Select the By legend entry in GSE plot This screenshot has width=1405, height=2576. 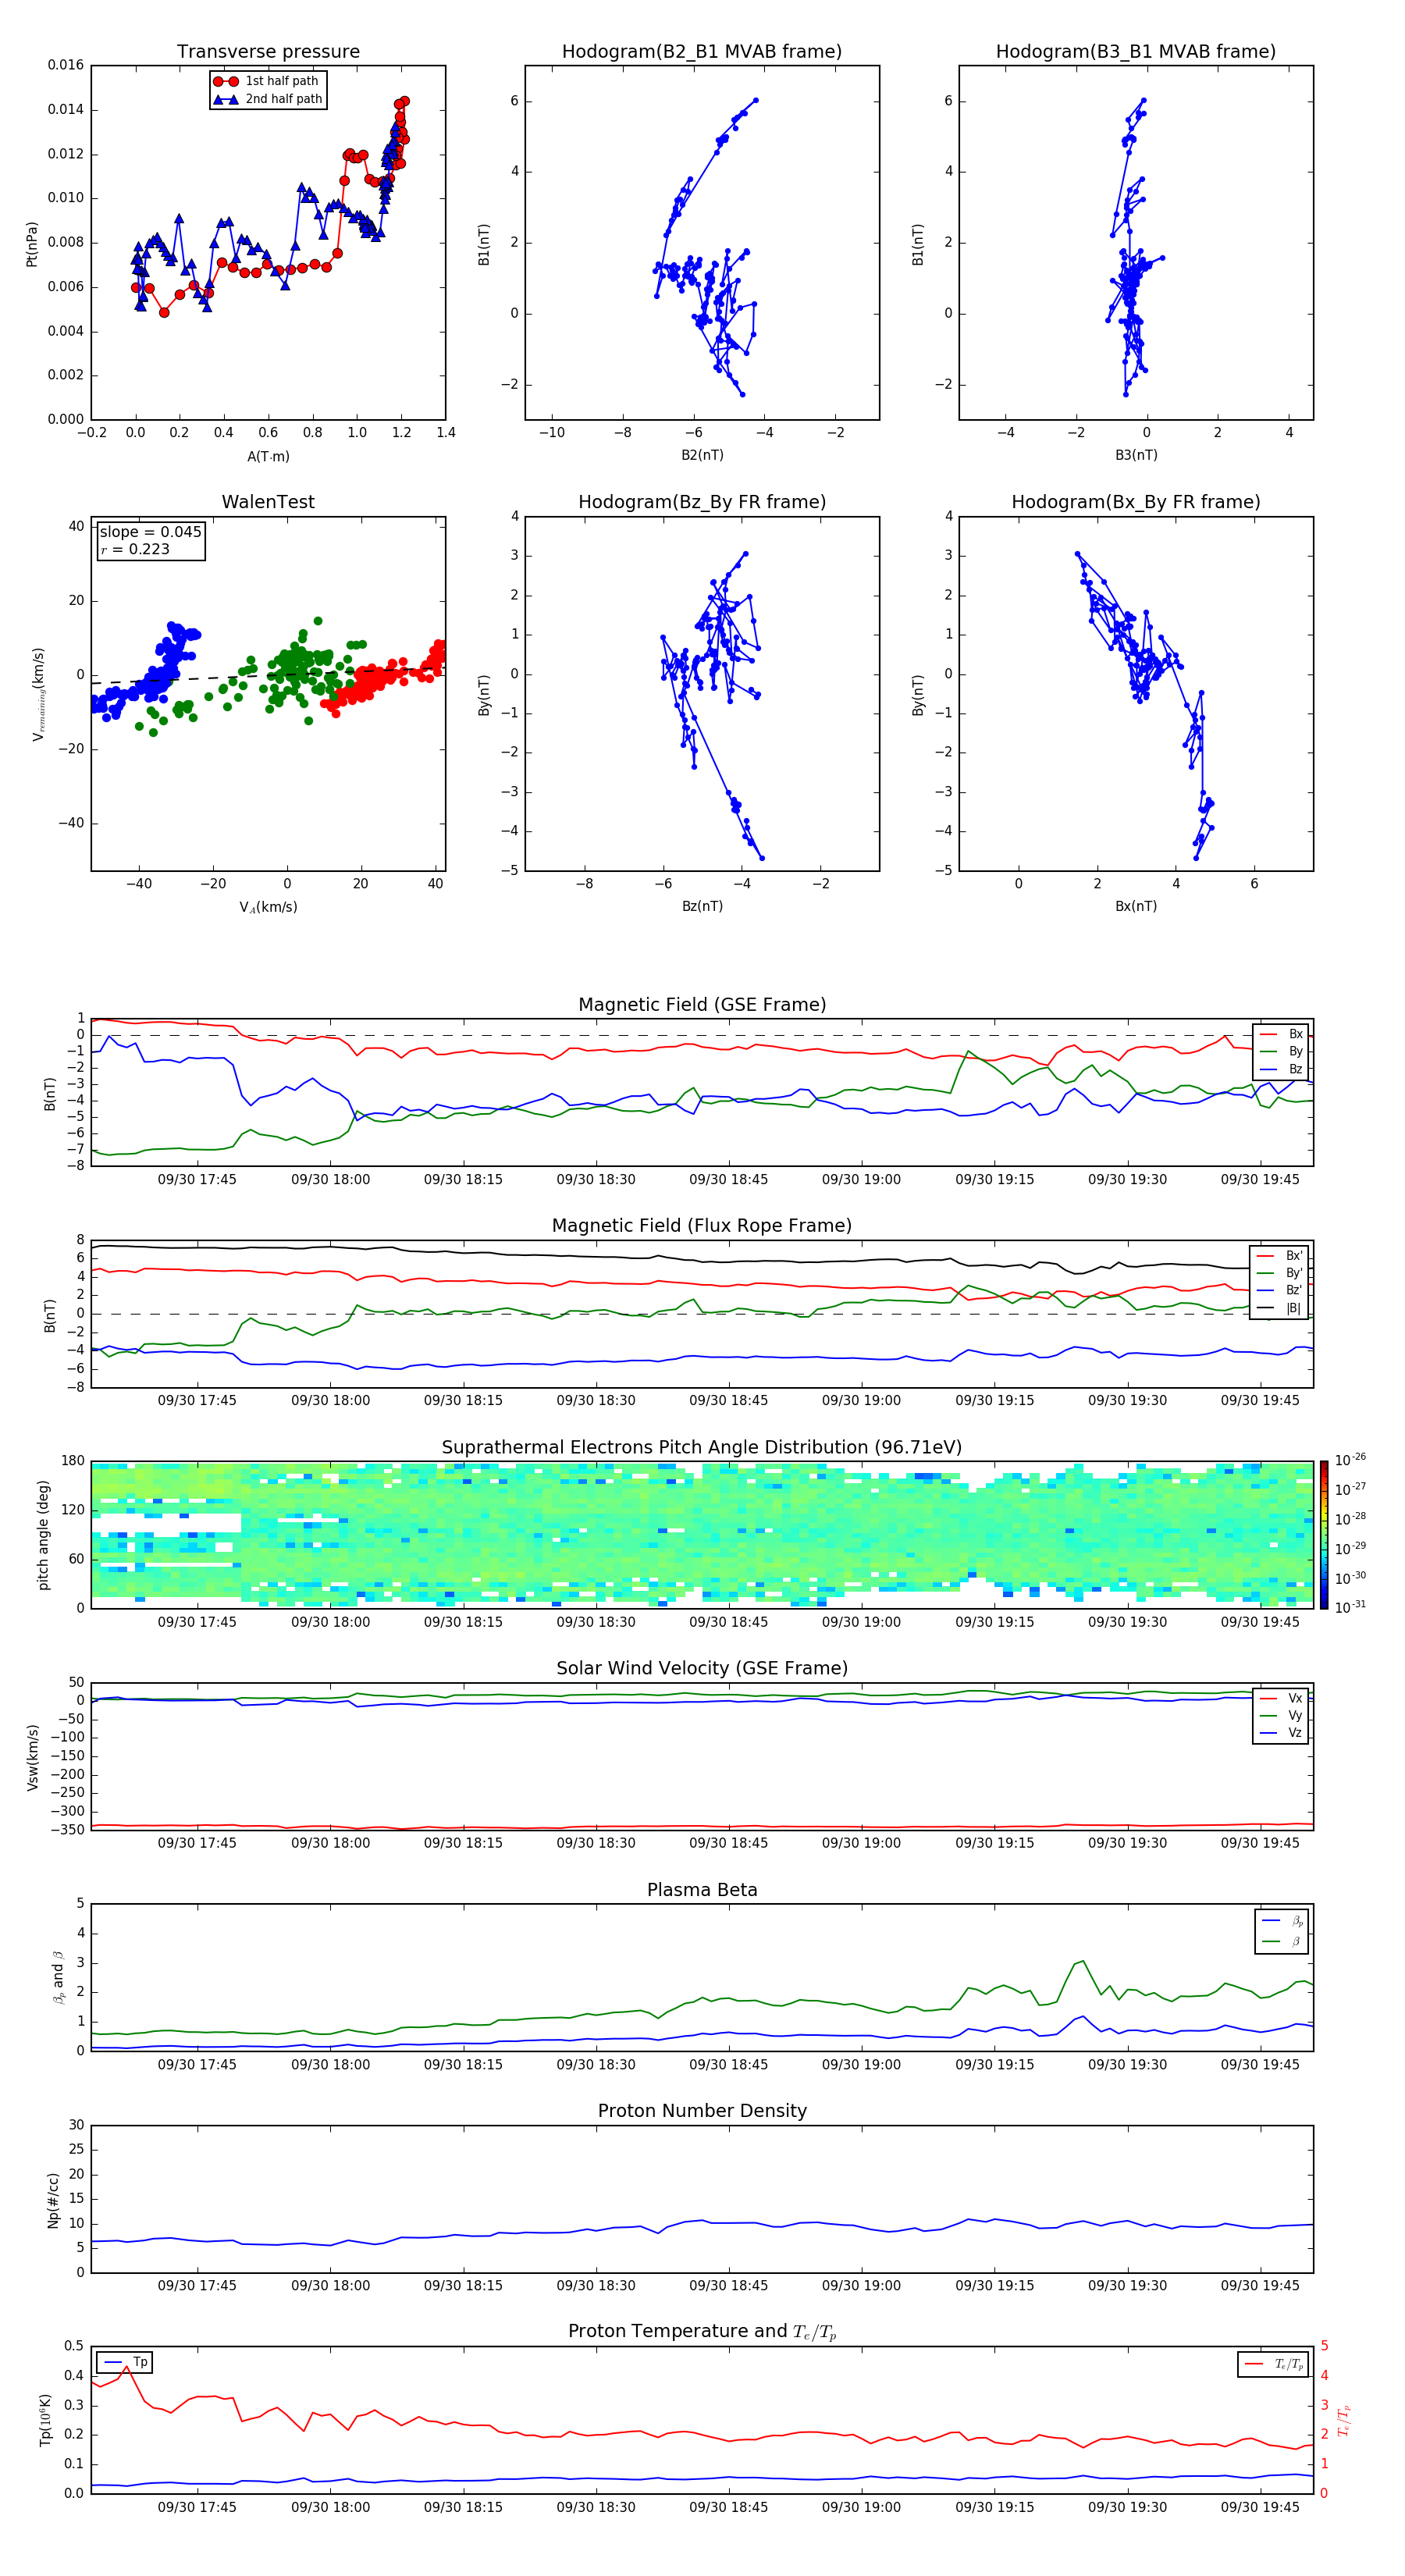click(x=1281, y=1051)
